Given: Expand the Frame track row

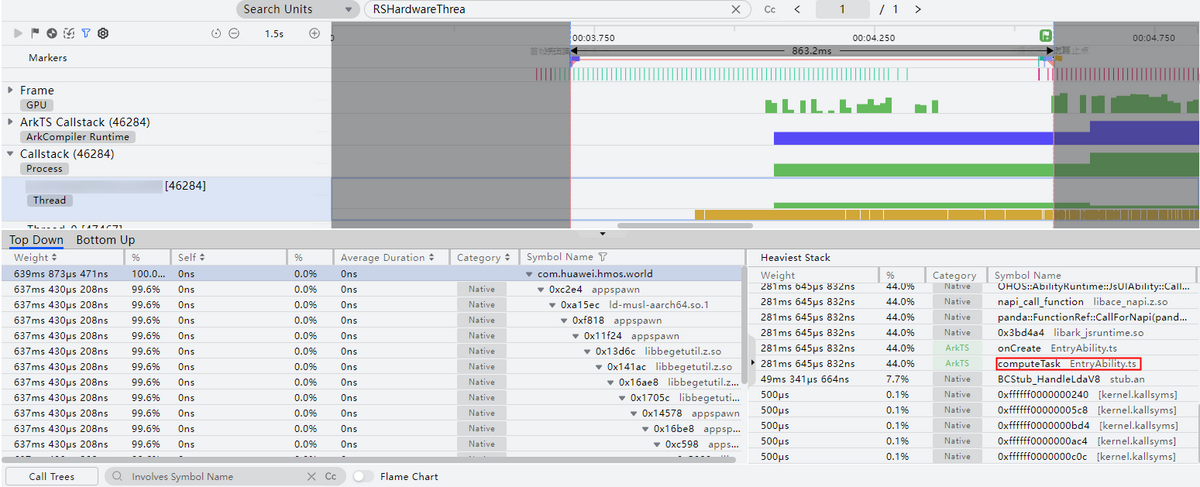Looking at the screenshot, I should coord(11,90).
